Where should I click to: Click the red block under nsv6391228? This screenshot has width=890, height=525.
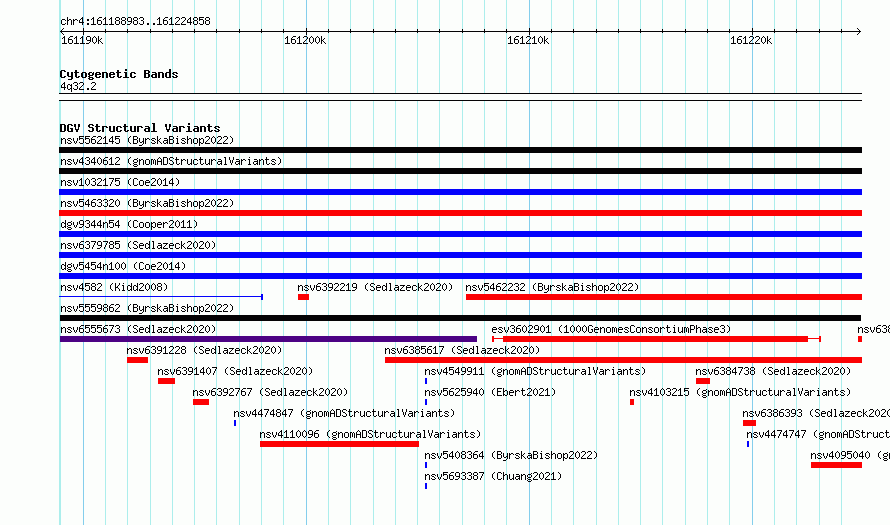137,360
